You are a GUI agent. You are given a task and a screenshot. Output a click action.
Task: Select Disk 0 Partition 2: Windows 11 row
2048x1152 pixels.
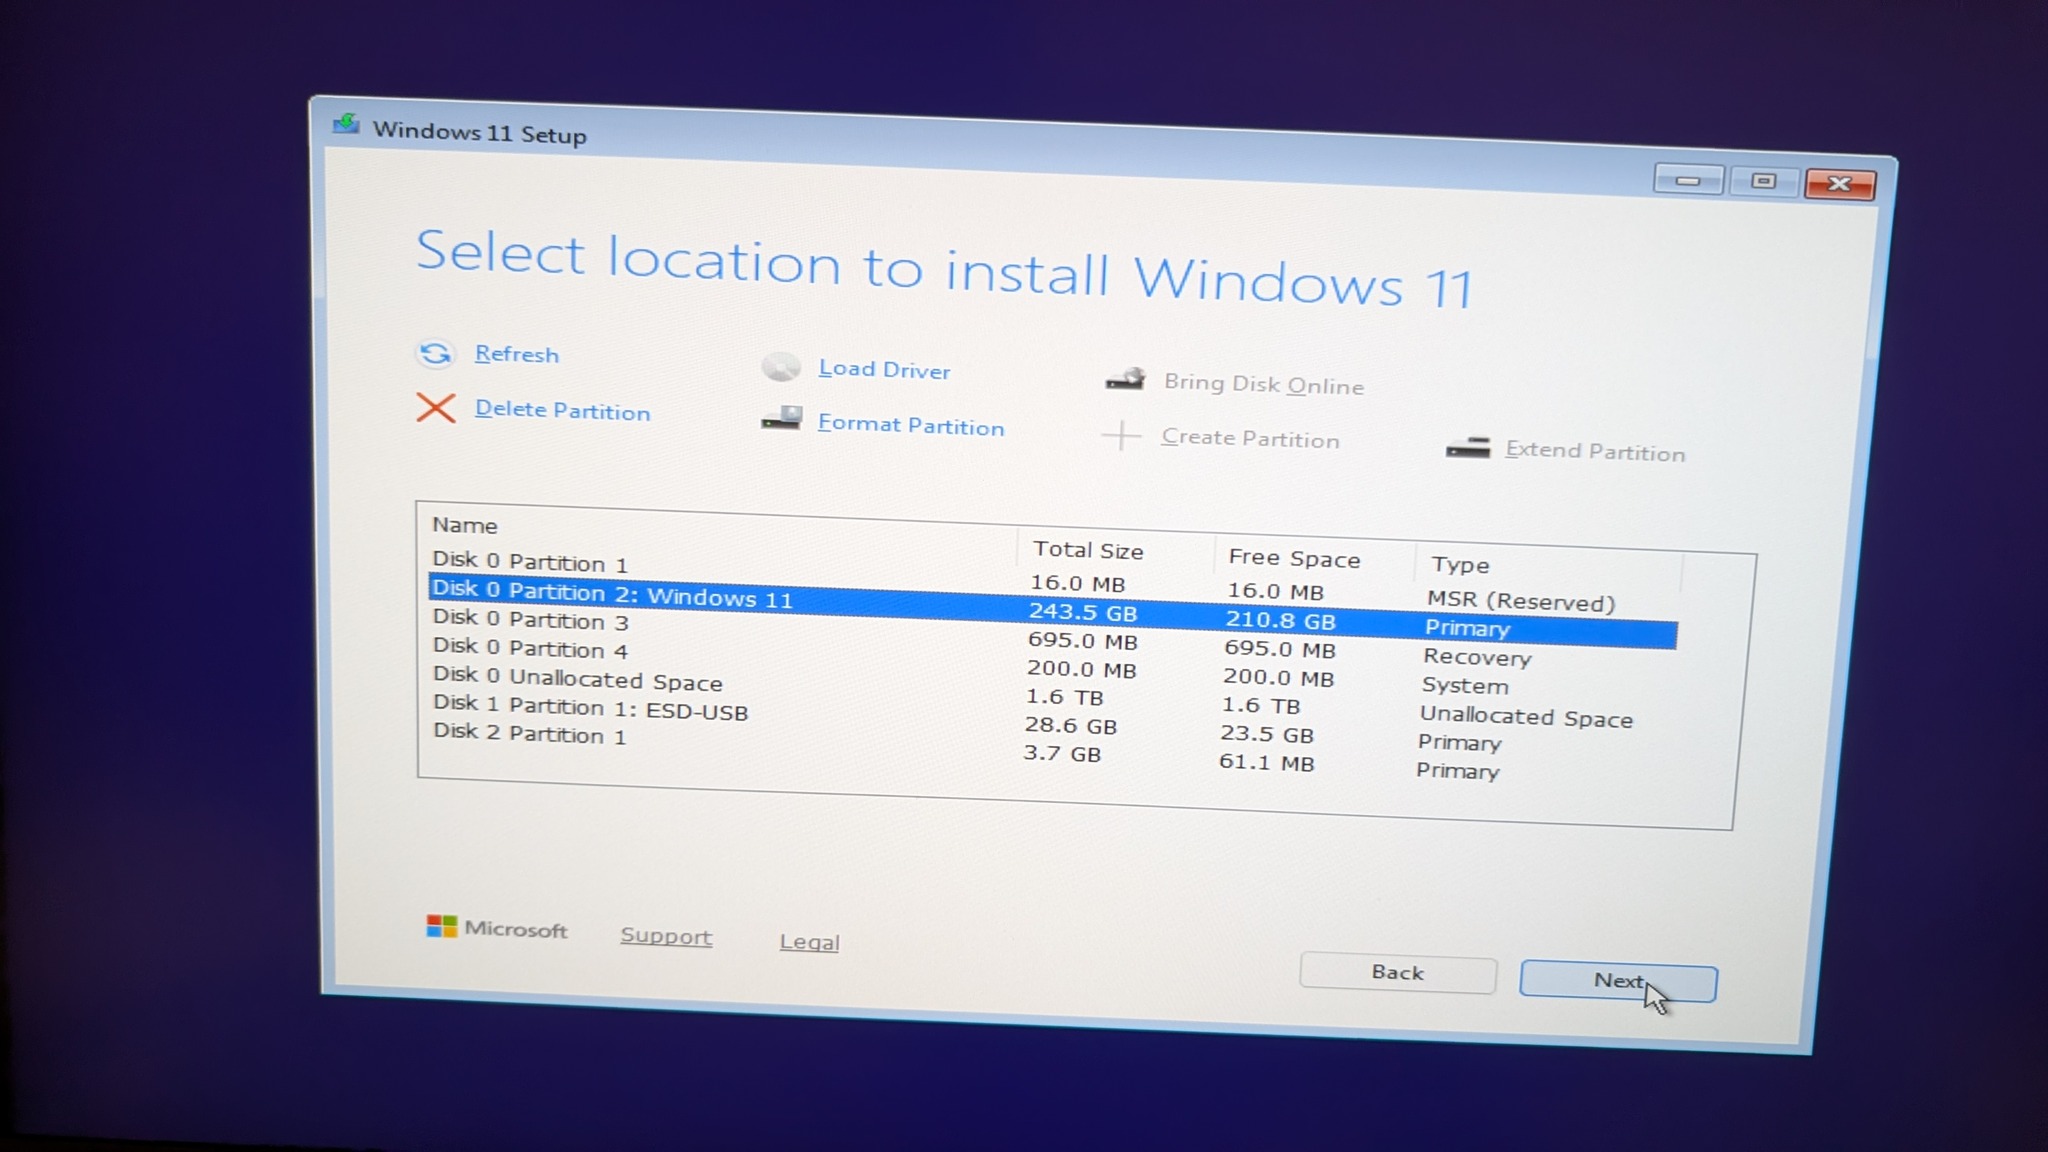[1053, 611]
